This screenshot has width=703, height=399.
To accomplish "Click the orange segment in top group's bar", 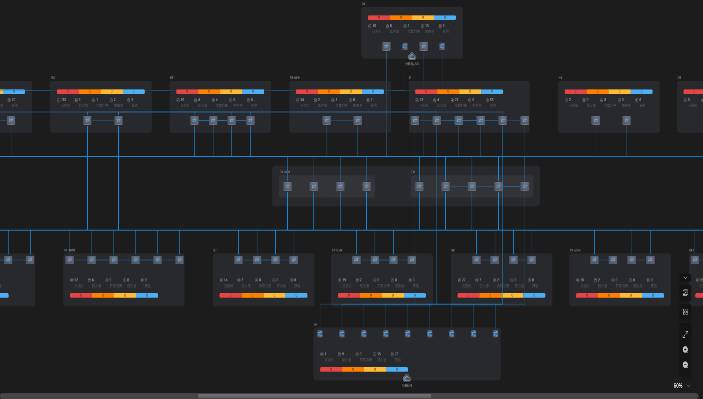I will (401, 17).
